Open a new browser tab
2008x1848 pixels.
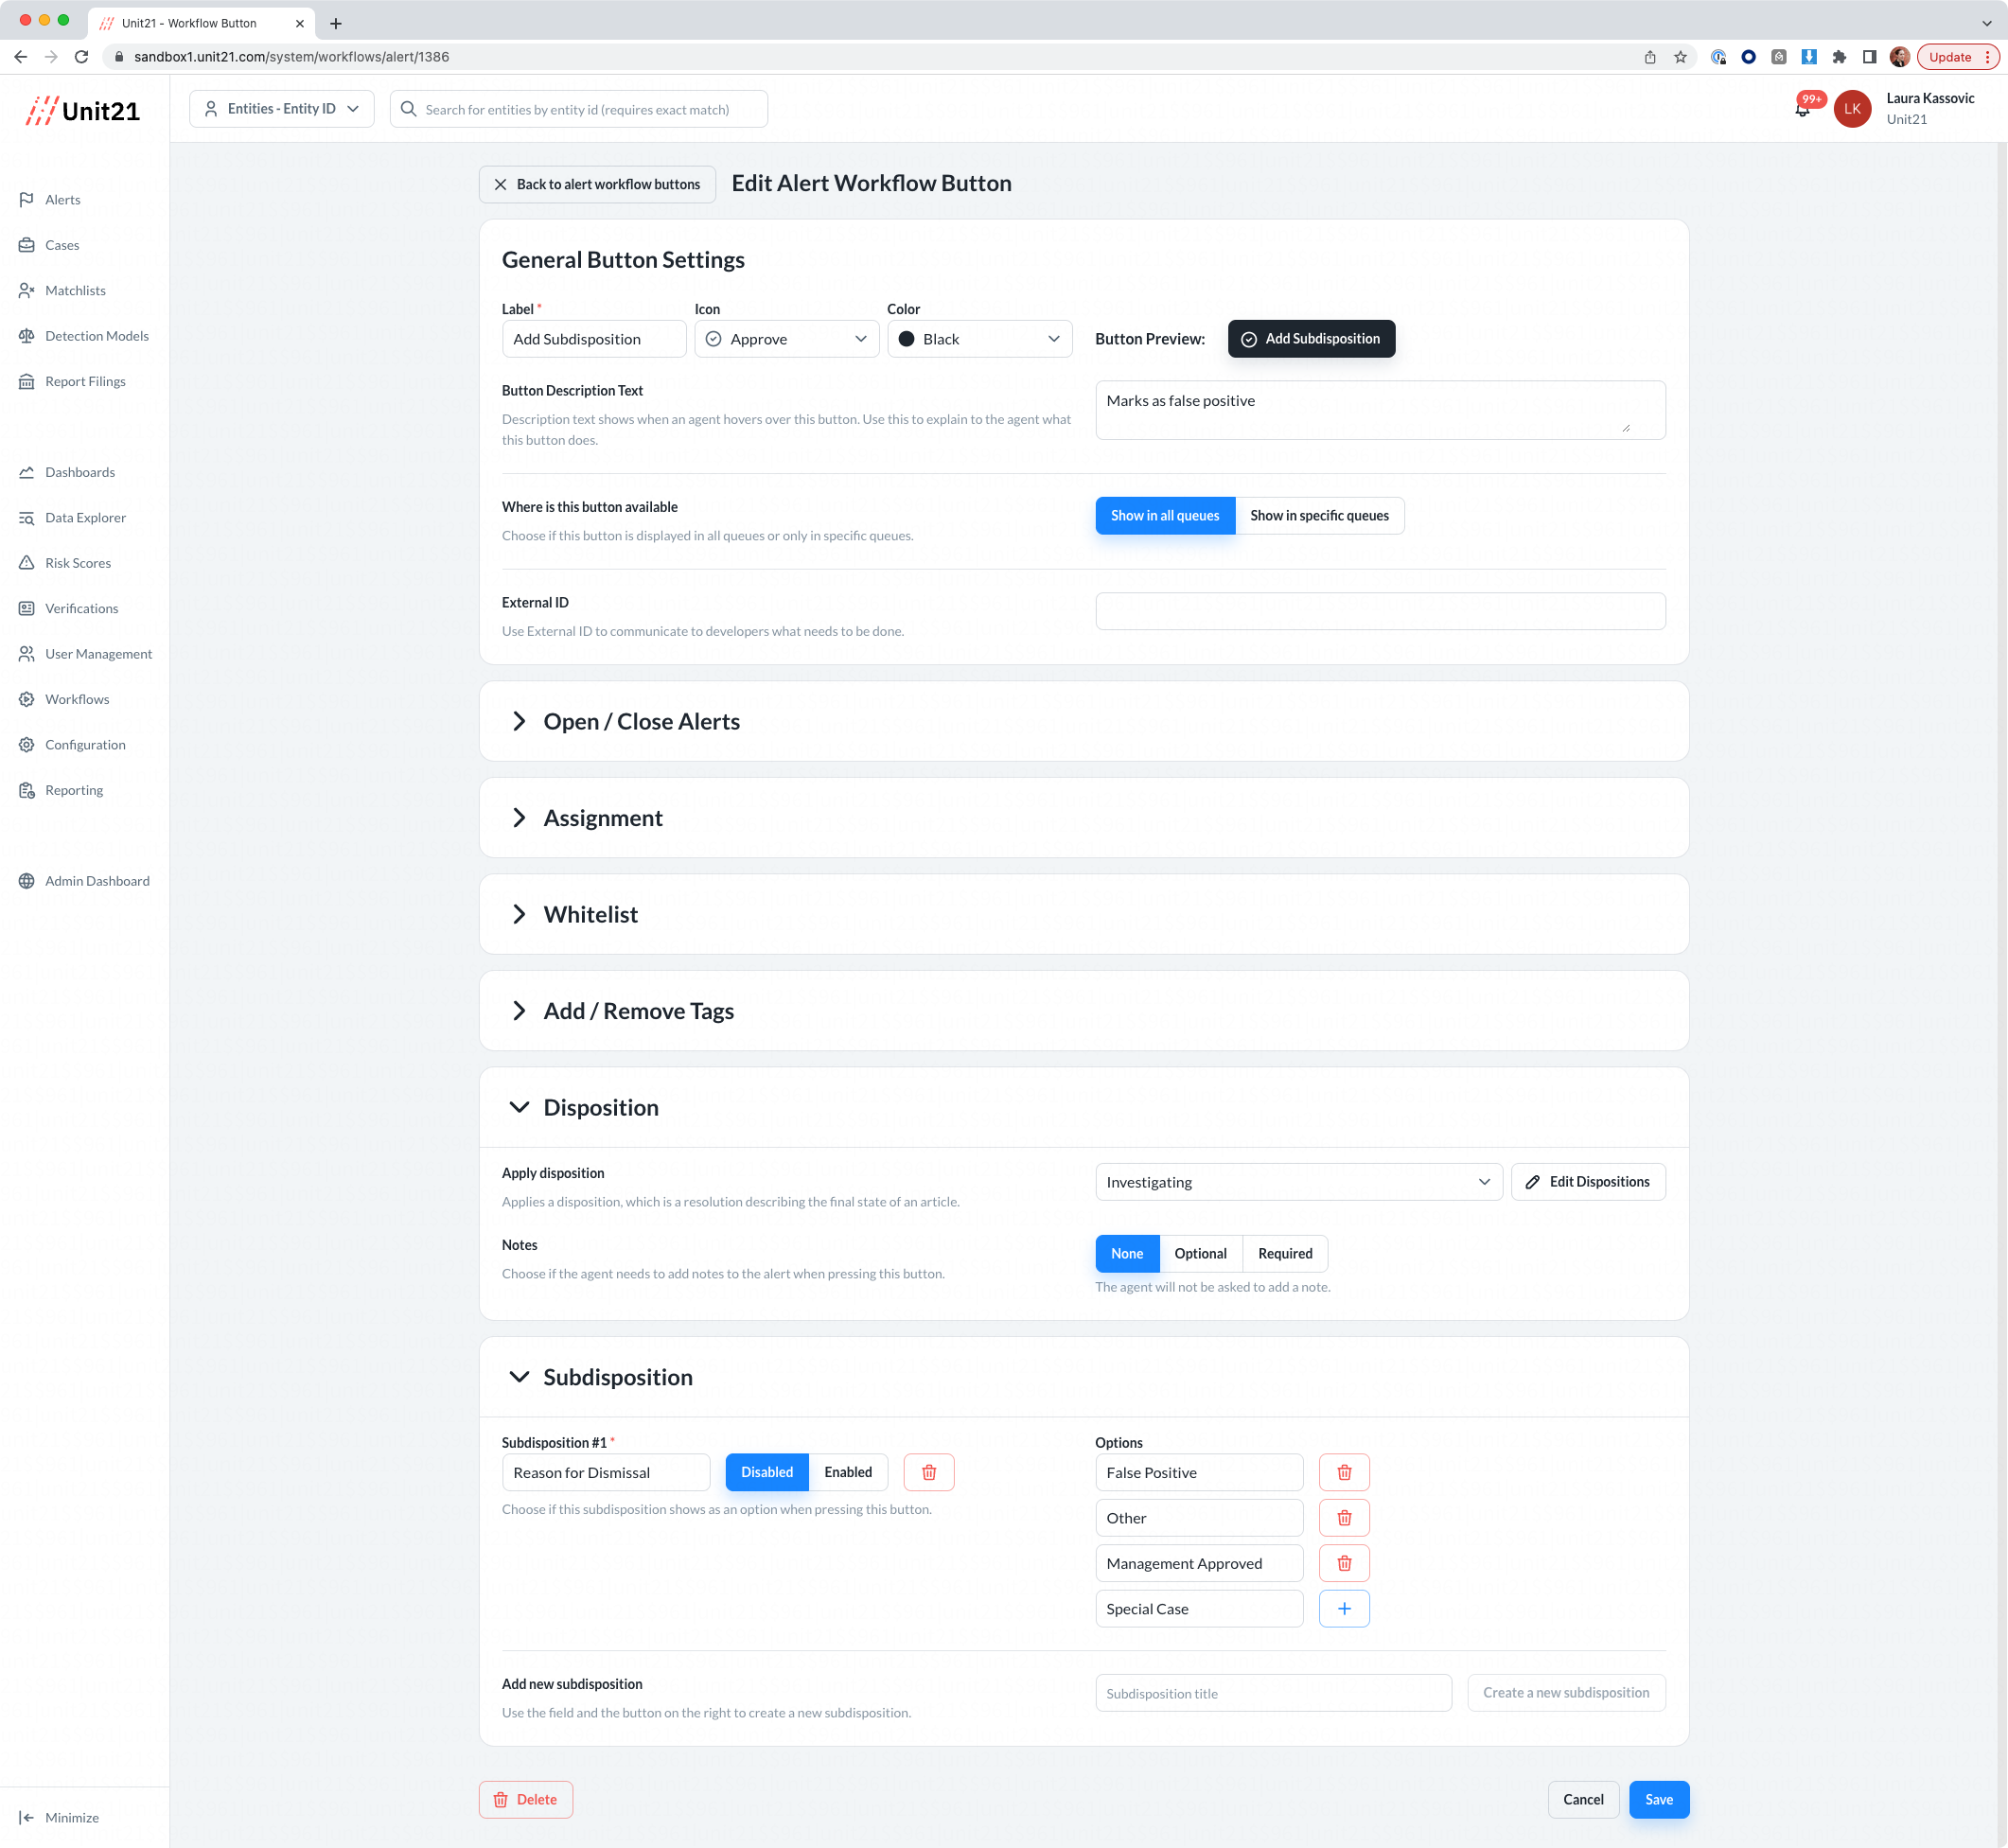point(336,23)
